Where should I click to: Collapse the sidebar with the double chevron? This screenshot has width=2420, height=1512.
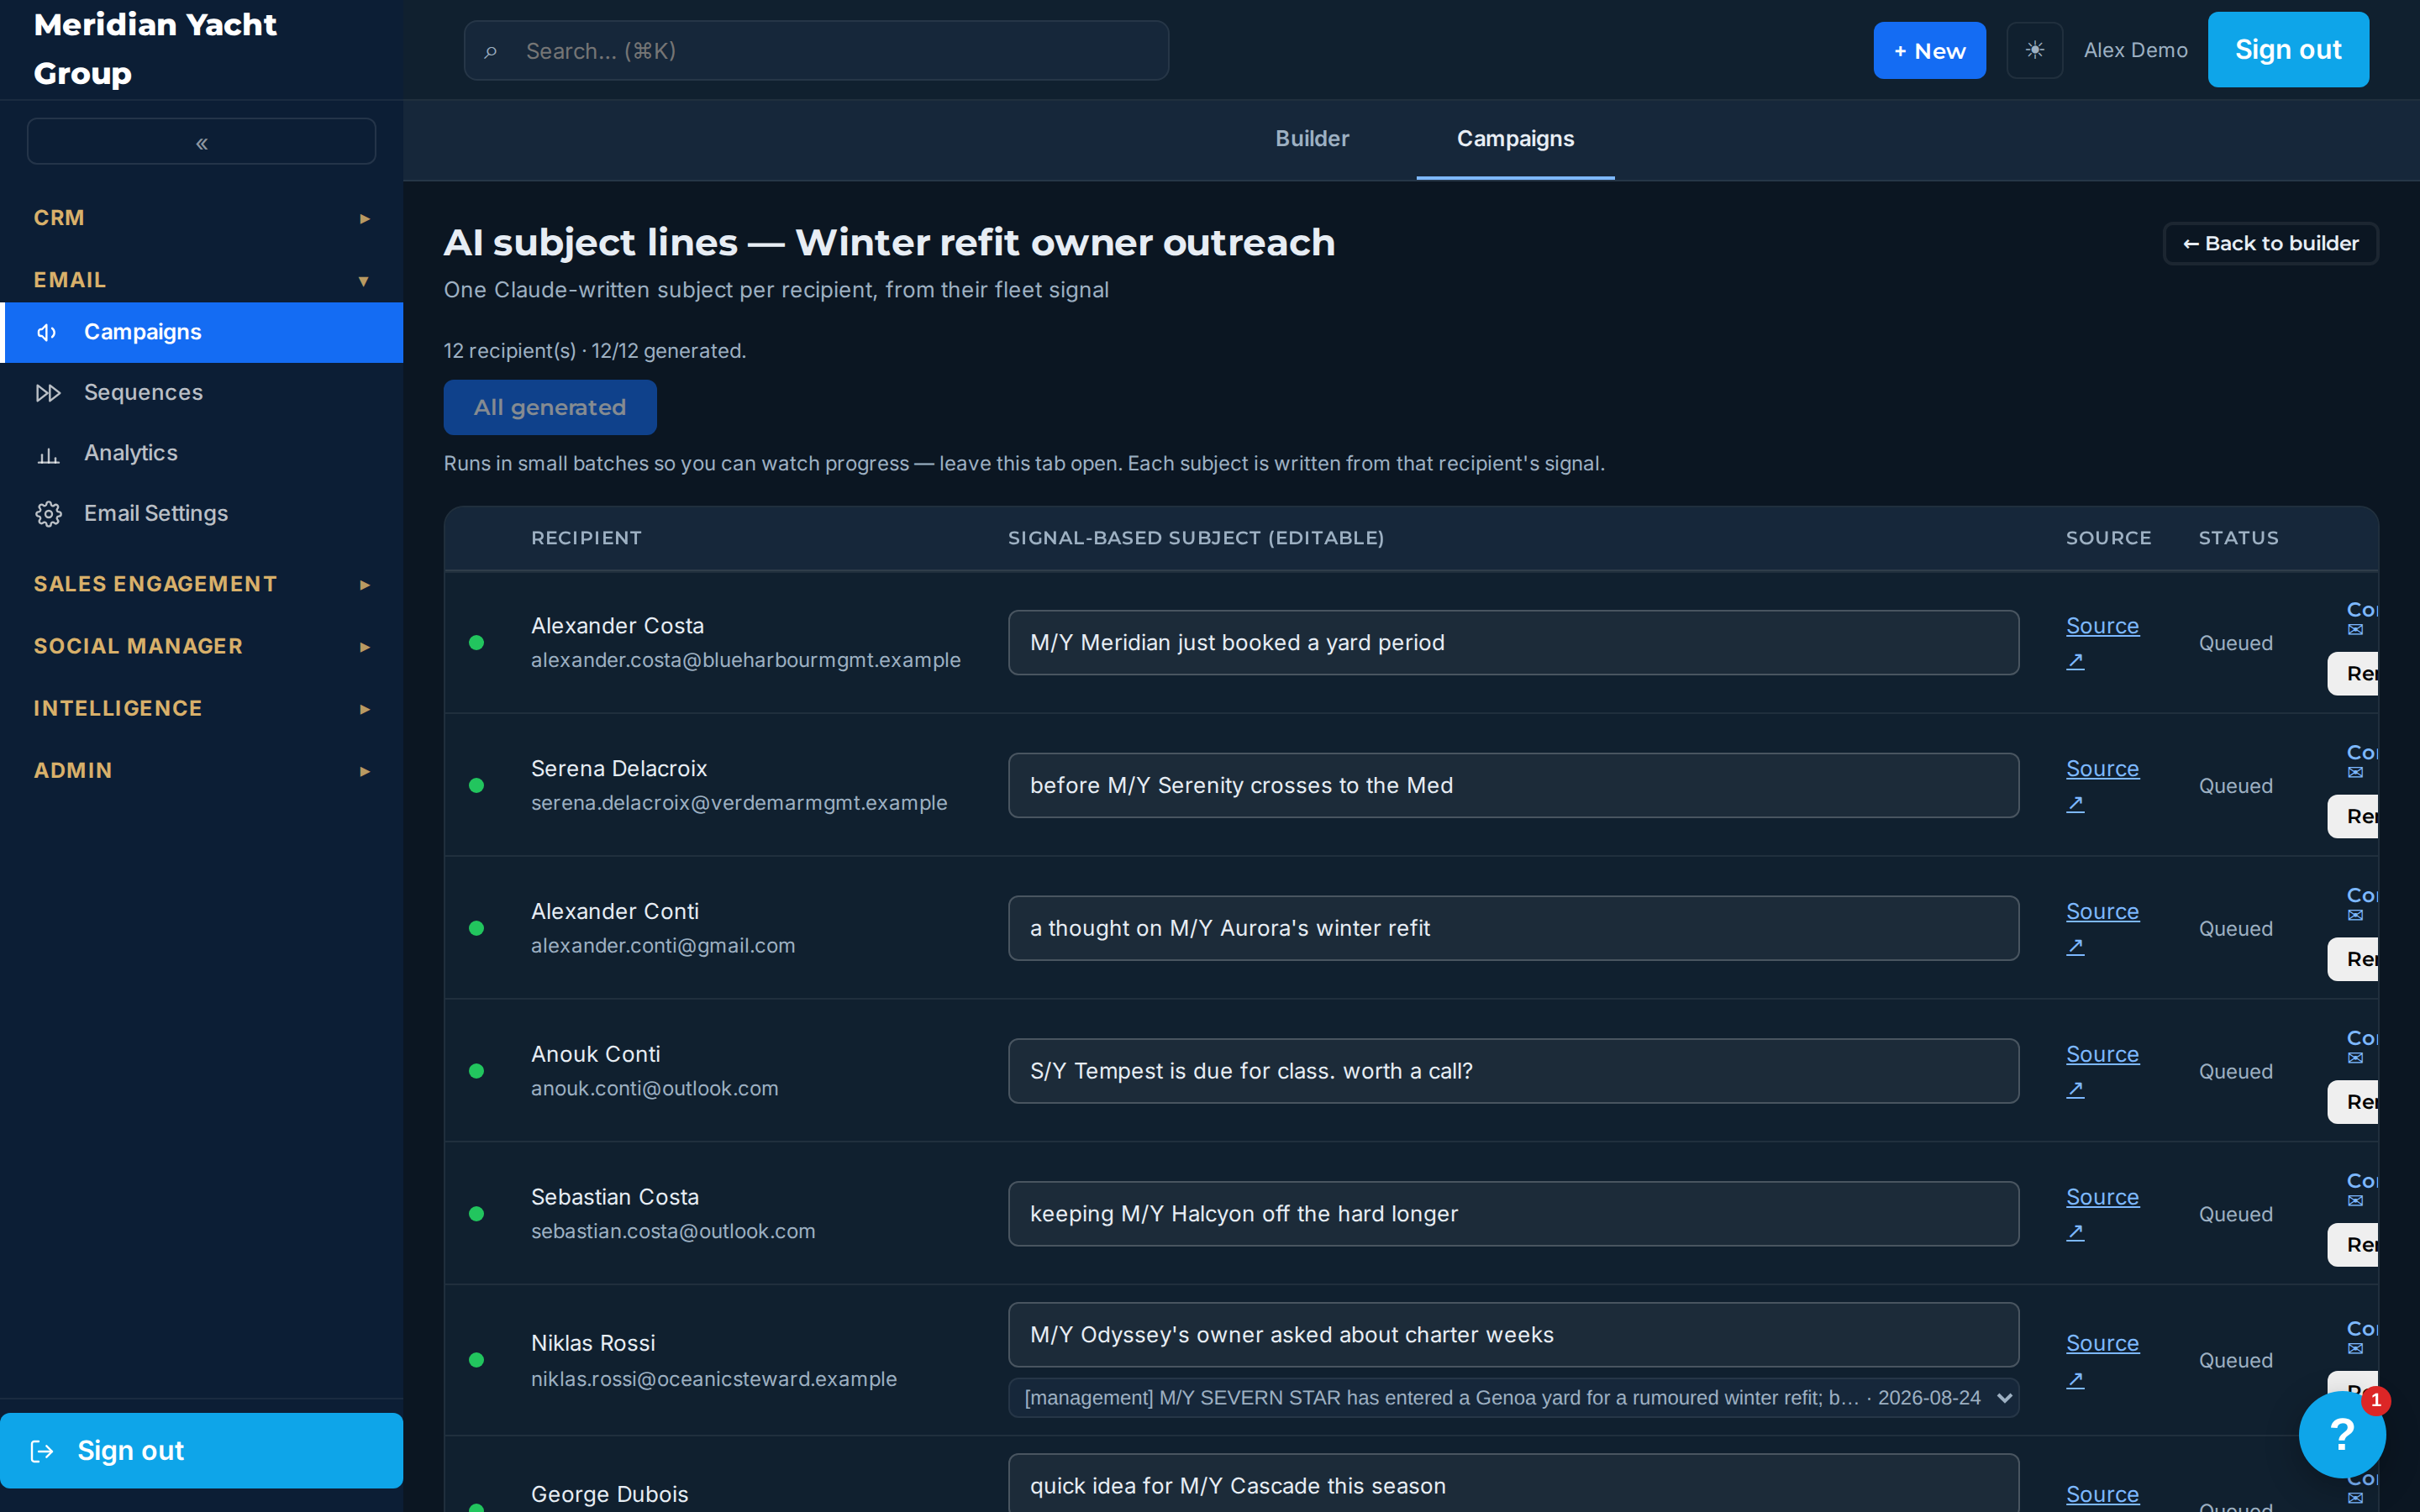[x=201, y=143]
